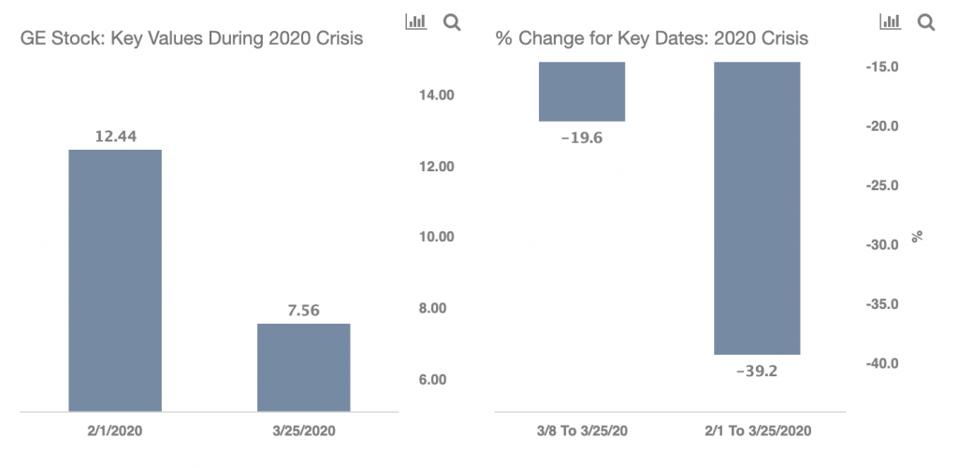Click the '3/8 To 3/25/20' axis label
This screenshot has width=958, height=468.
[582, 431]
